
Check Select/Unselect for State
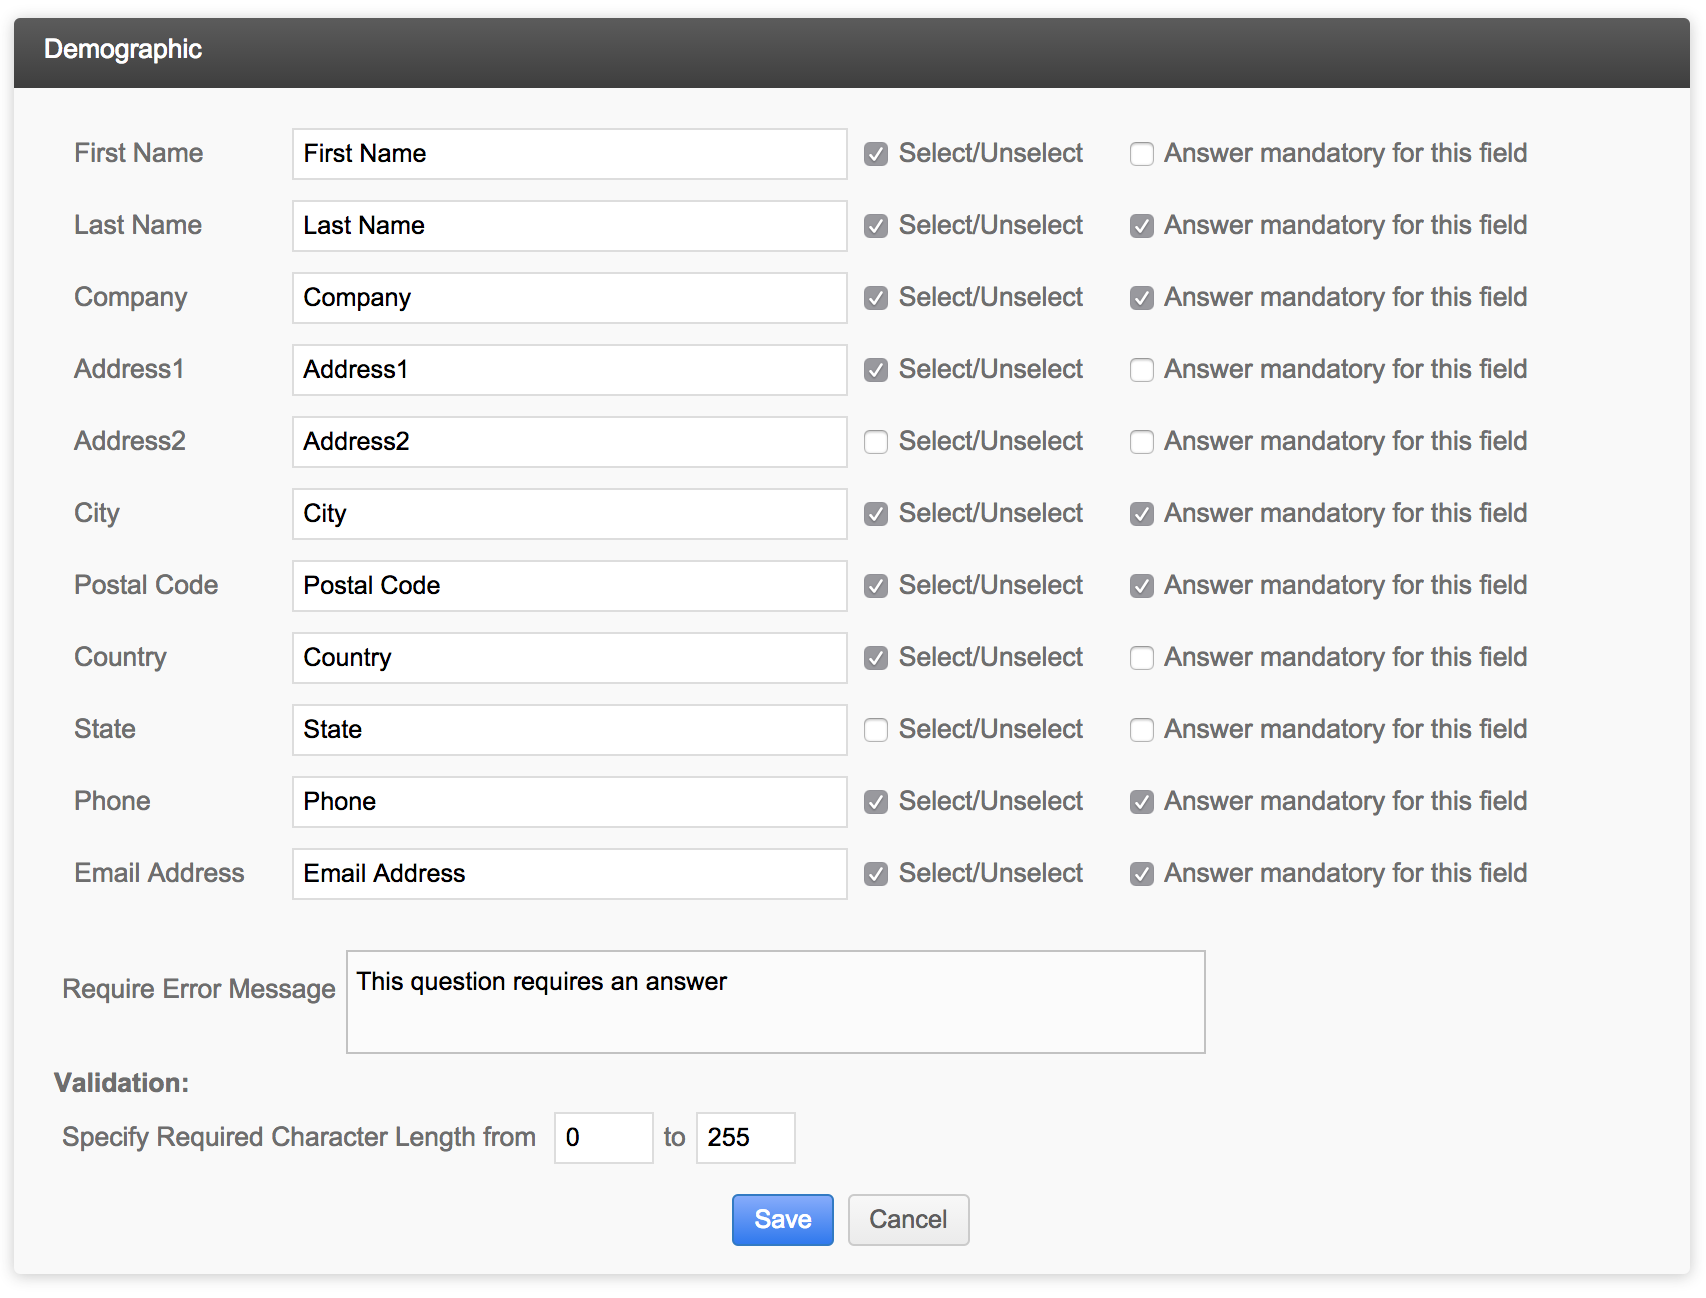coord(876,730)
